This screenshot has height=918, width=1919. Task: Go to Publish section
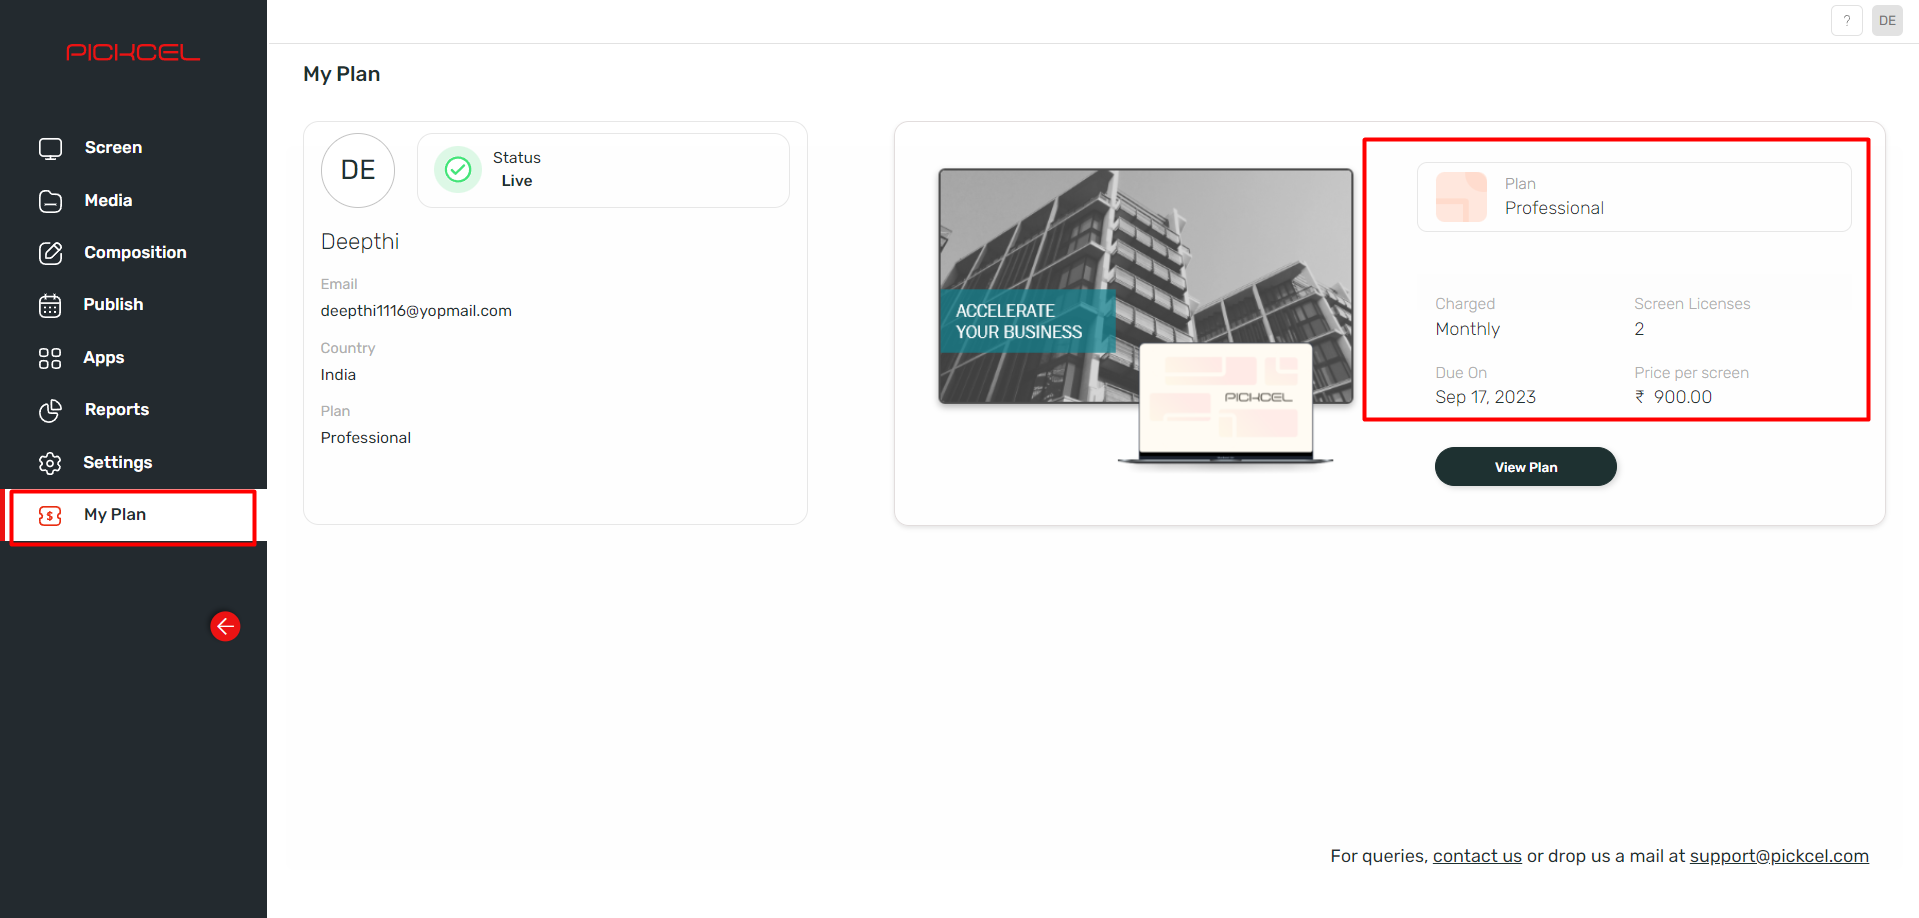133,305
